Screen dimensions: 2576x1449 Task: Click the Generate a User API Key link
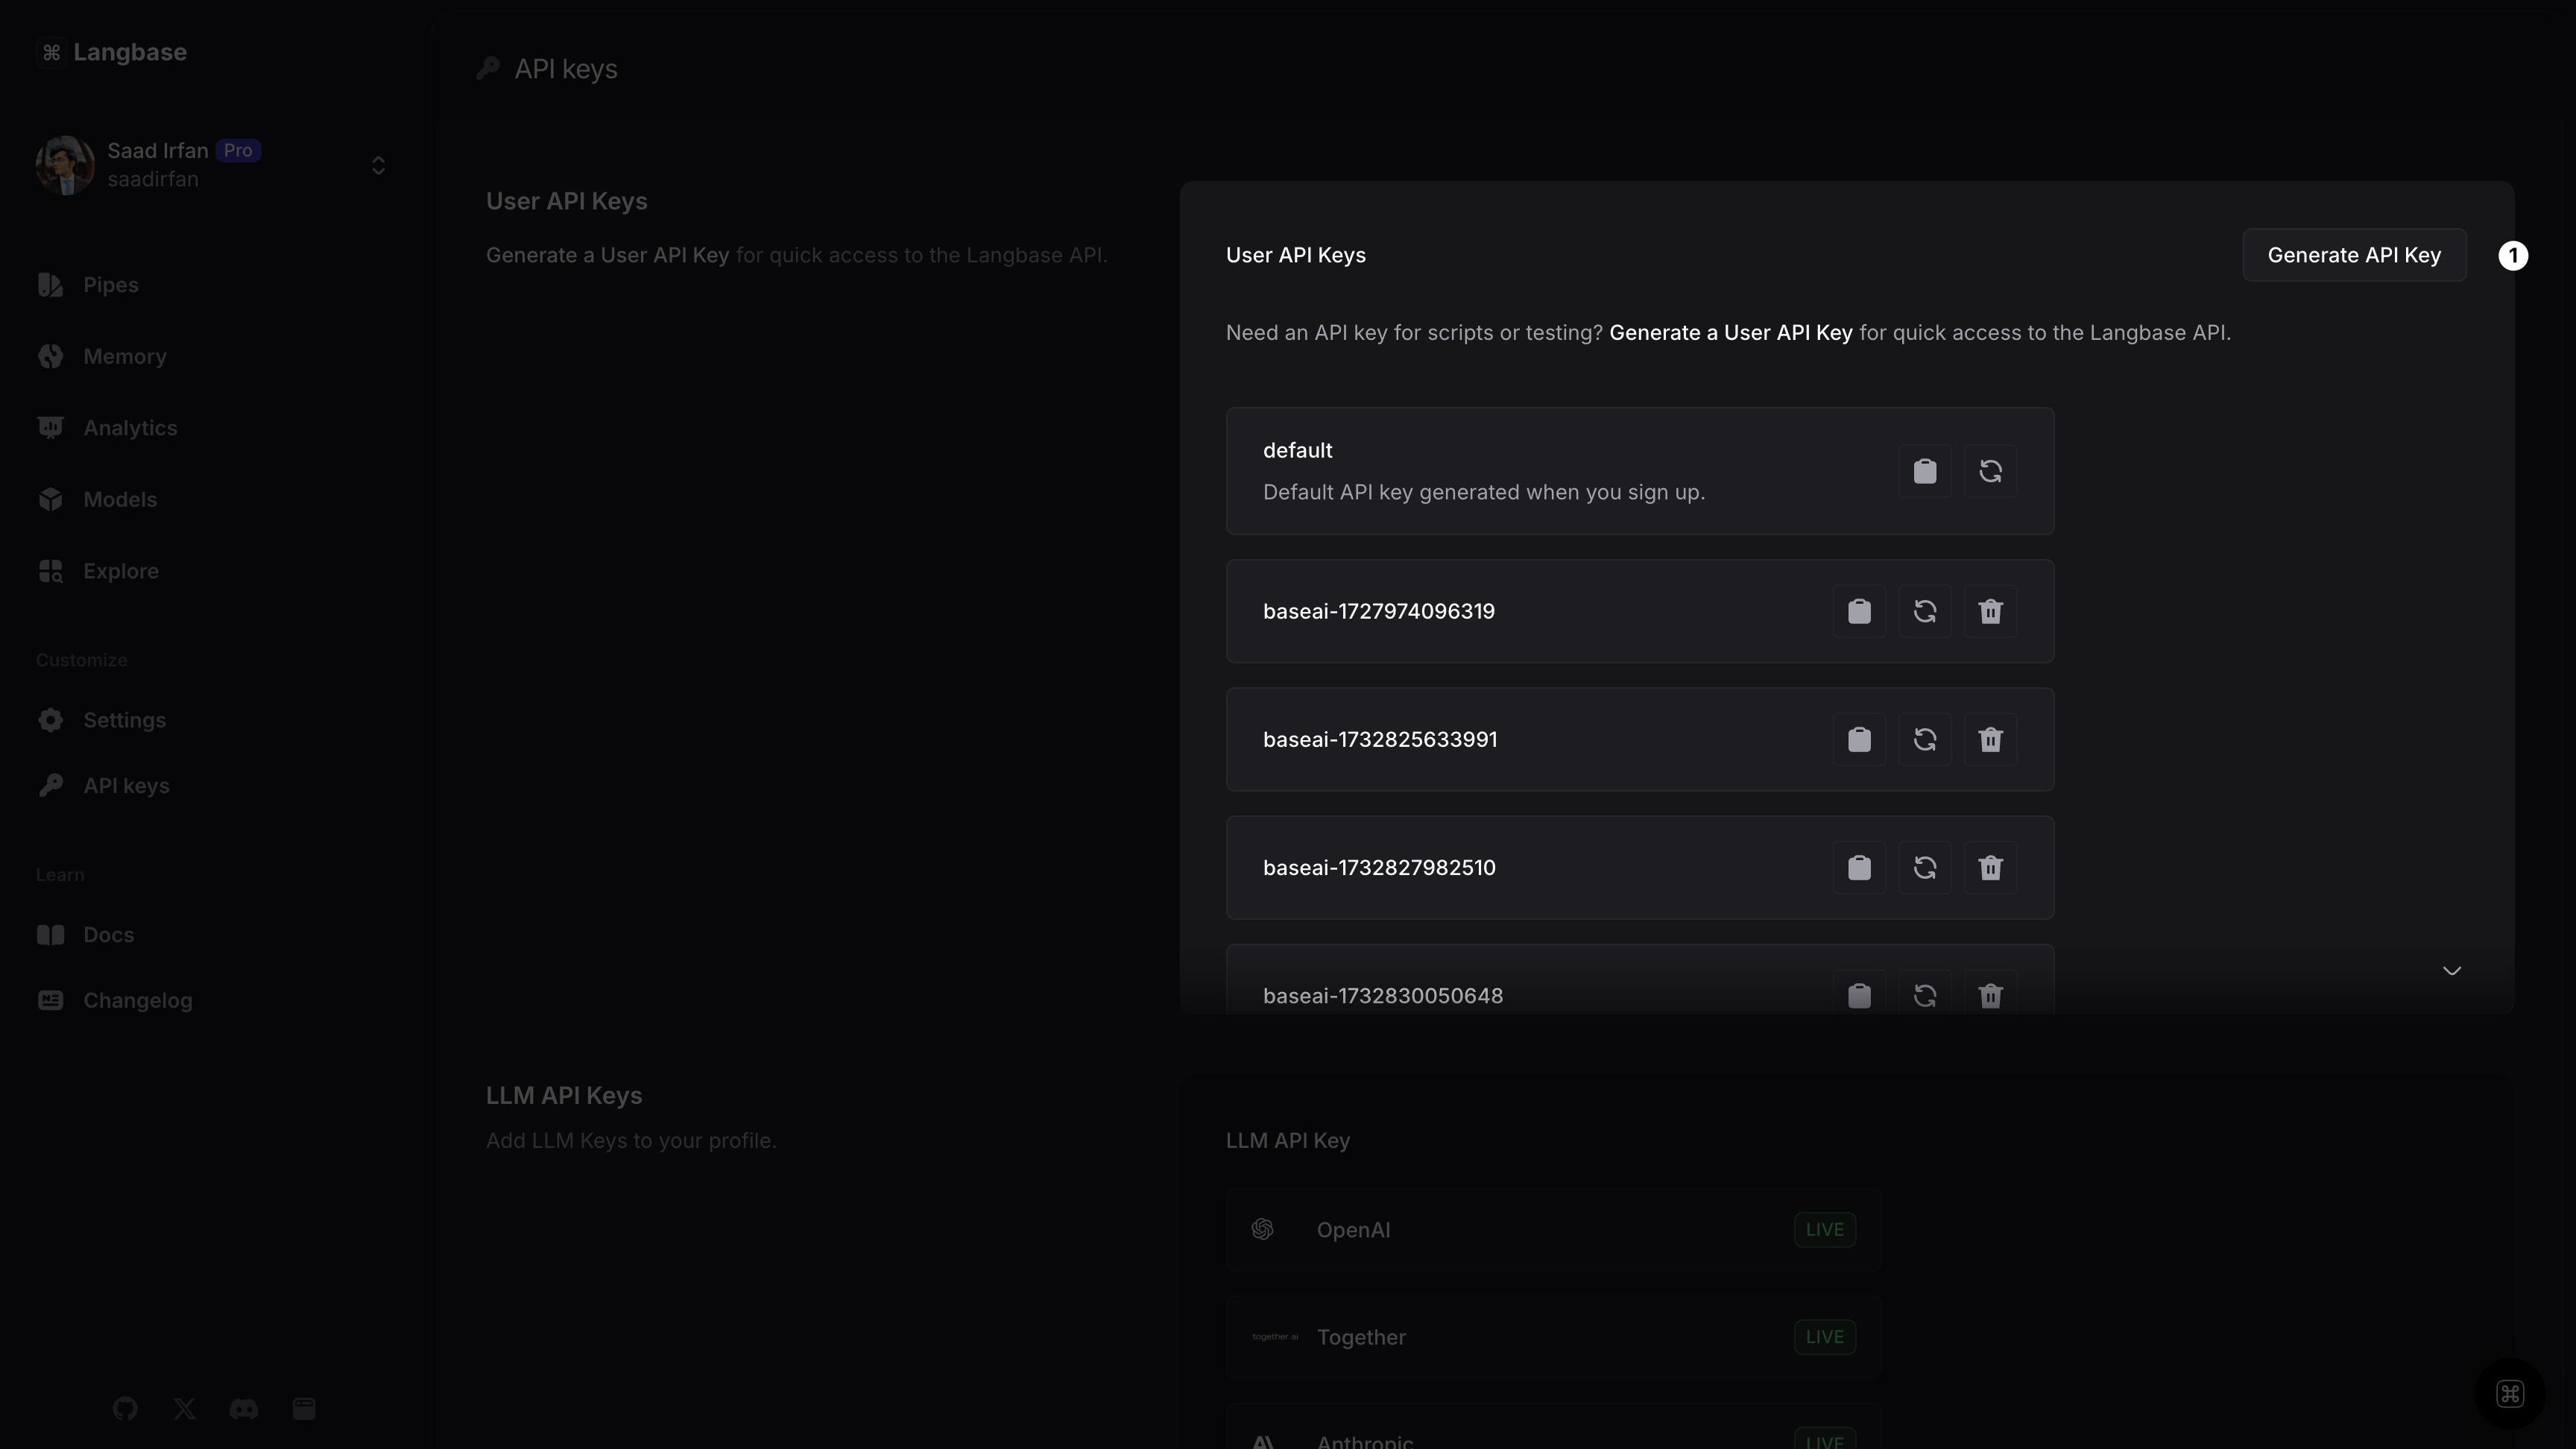(x=1730, y=333)
